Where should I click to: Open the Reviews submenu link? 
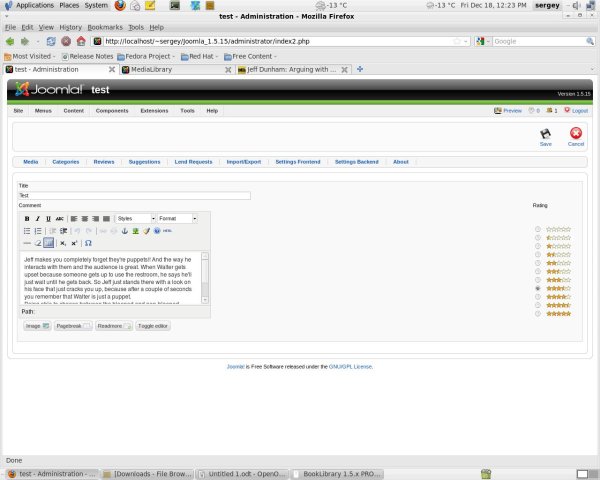pos(104,162)
